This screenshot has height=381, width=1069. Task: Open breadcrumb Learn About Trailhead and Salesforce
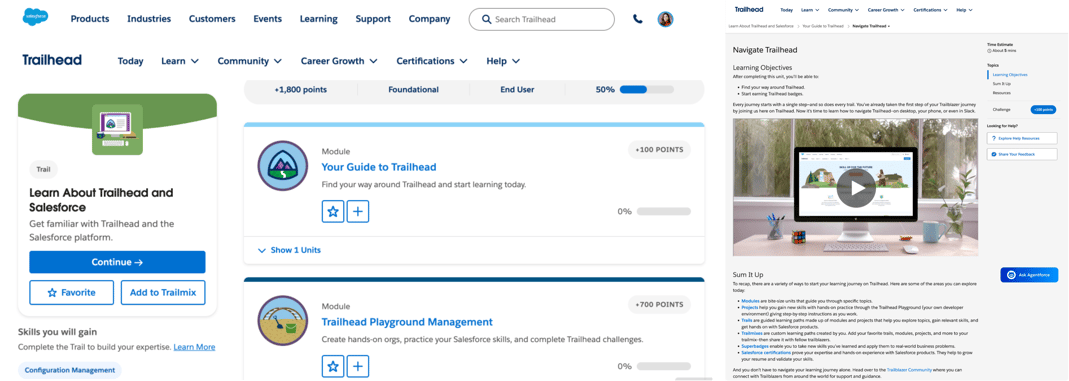coord(761,25)
